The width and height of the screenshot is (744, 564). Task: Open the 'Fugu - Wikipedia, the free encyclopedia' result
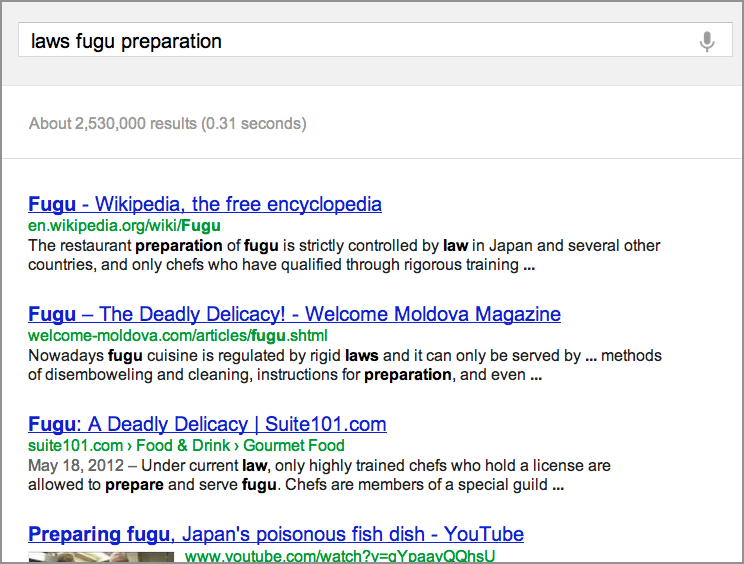(x=205, y=204)
